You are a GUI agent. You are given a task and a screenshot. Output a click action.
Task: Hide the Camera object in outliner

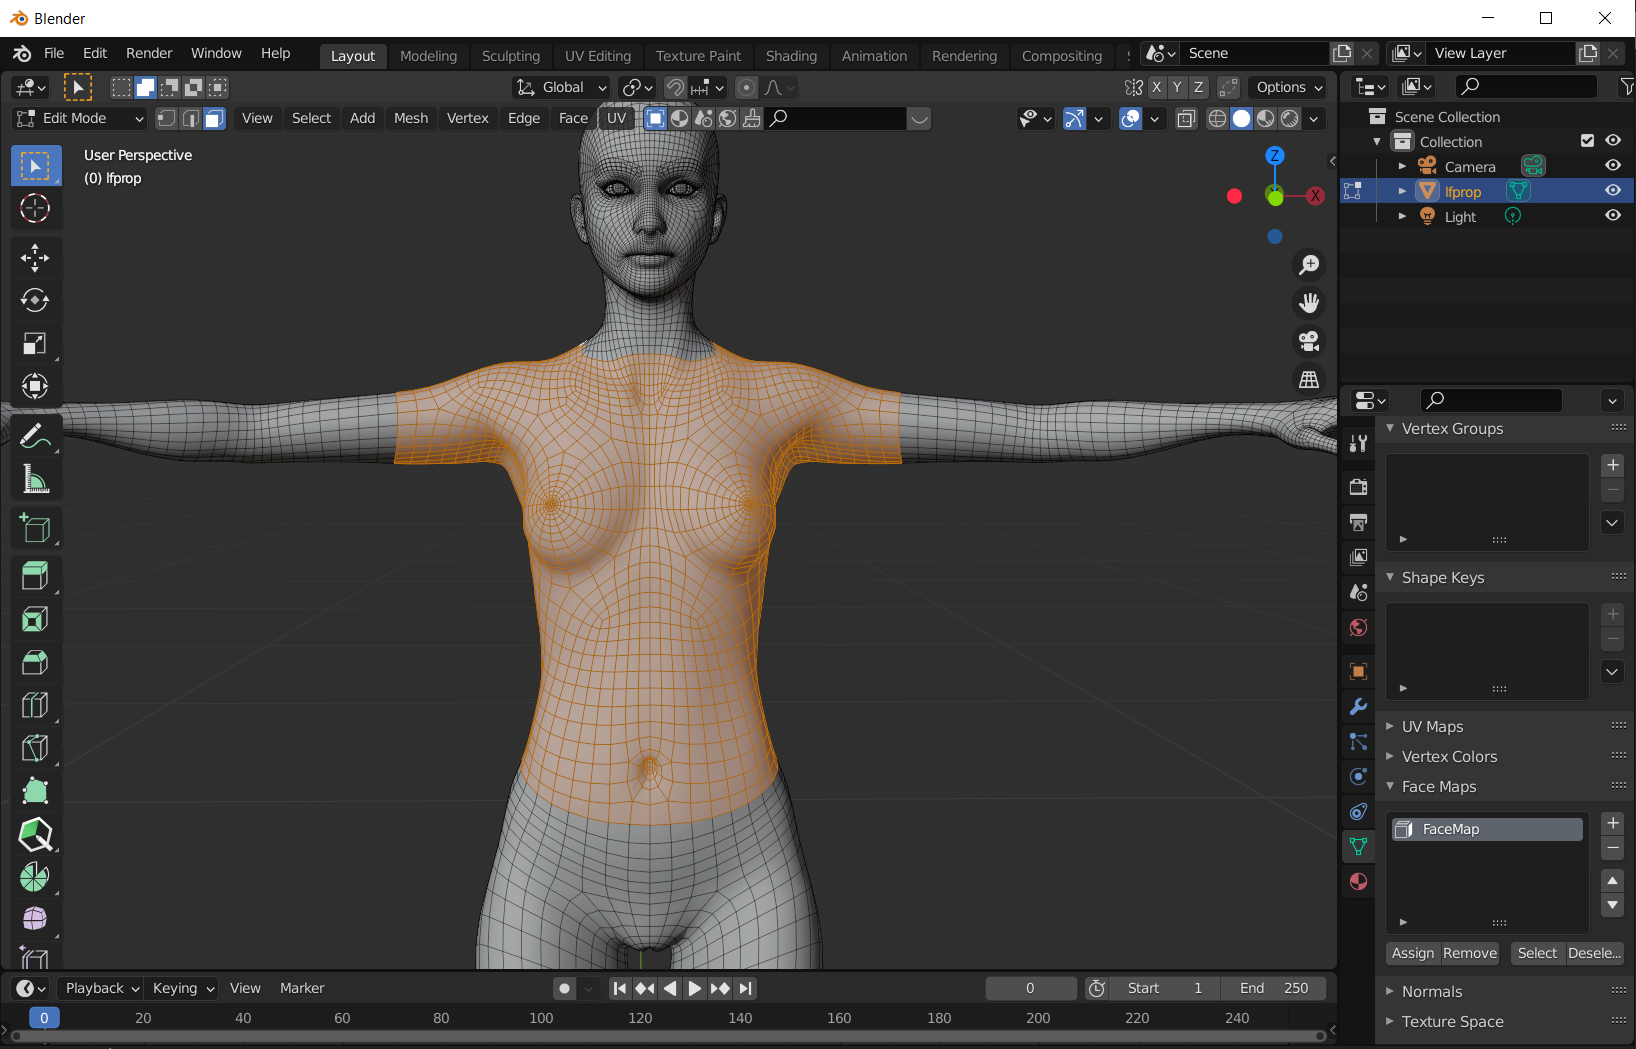coord(1612,166)
